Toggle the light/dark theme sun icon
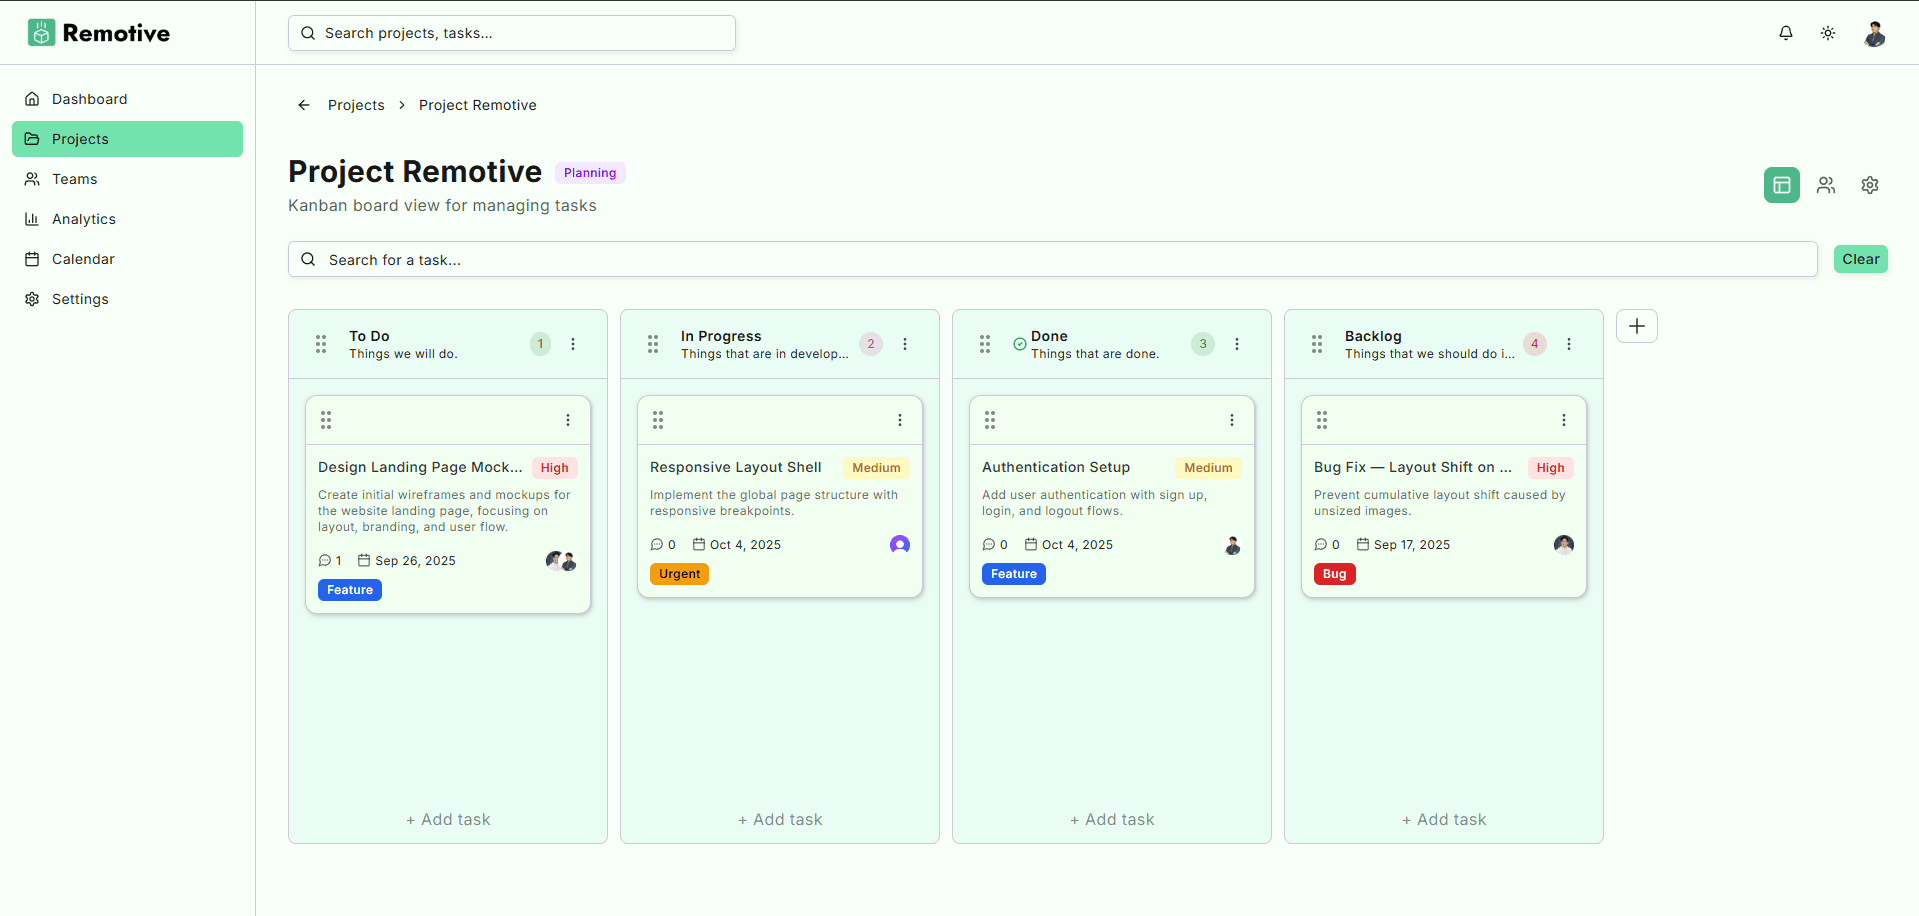The height and width of the screenshot is (916, 1919). click(1828, 33)
